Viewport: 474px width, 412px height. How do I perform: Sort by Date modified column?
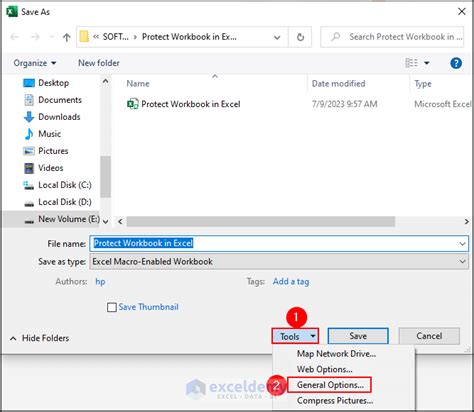[x=338, y=84]
